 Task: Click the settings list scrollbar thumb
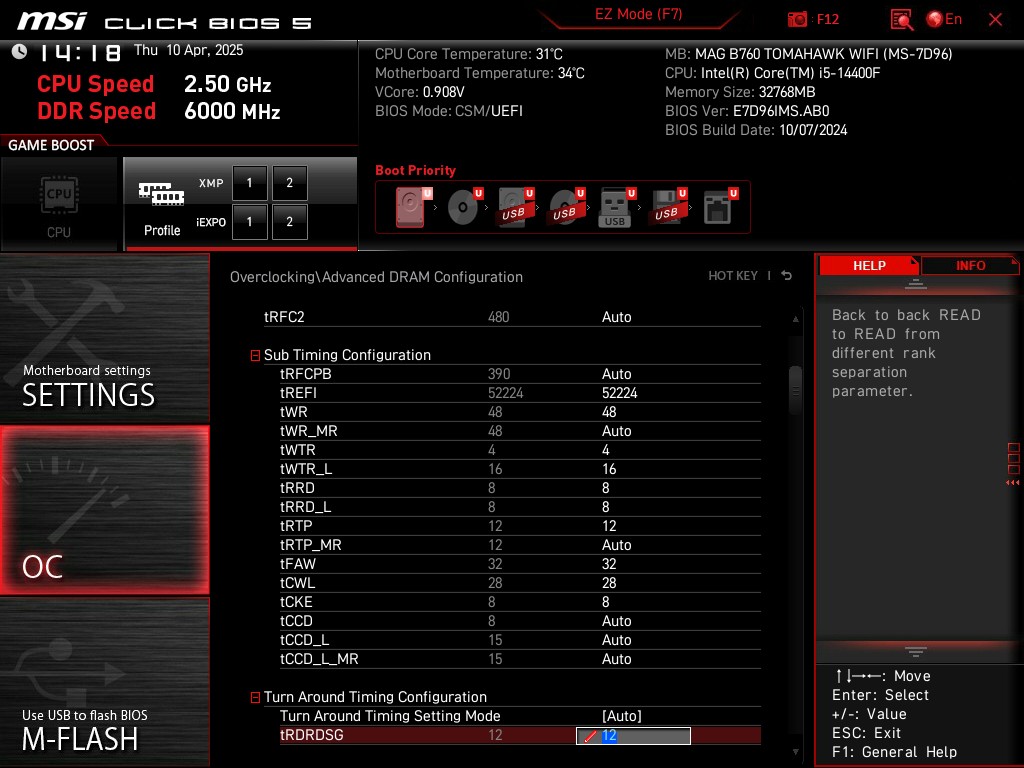pyautogui.click(x=795, y=390)
